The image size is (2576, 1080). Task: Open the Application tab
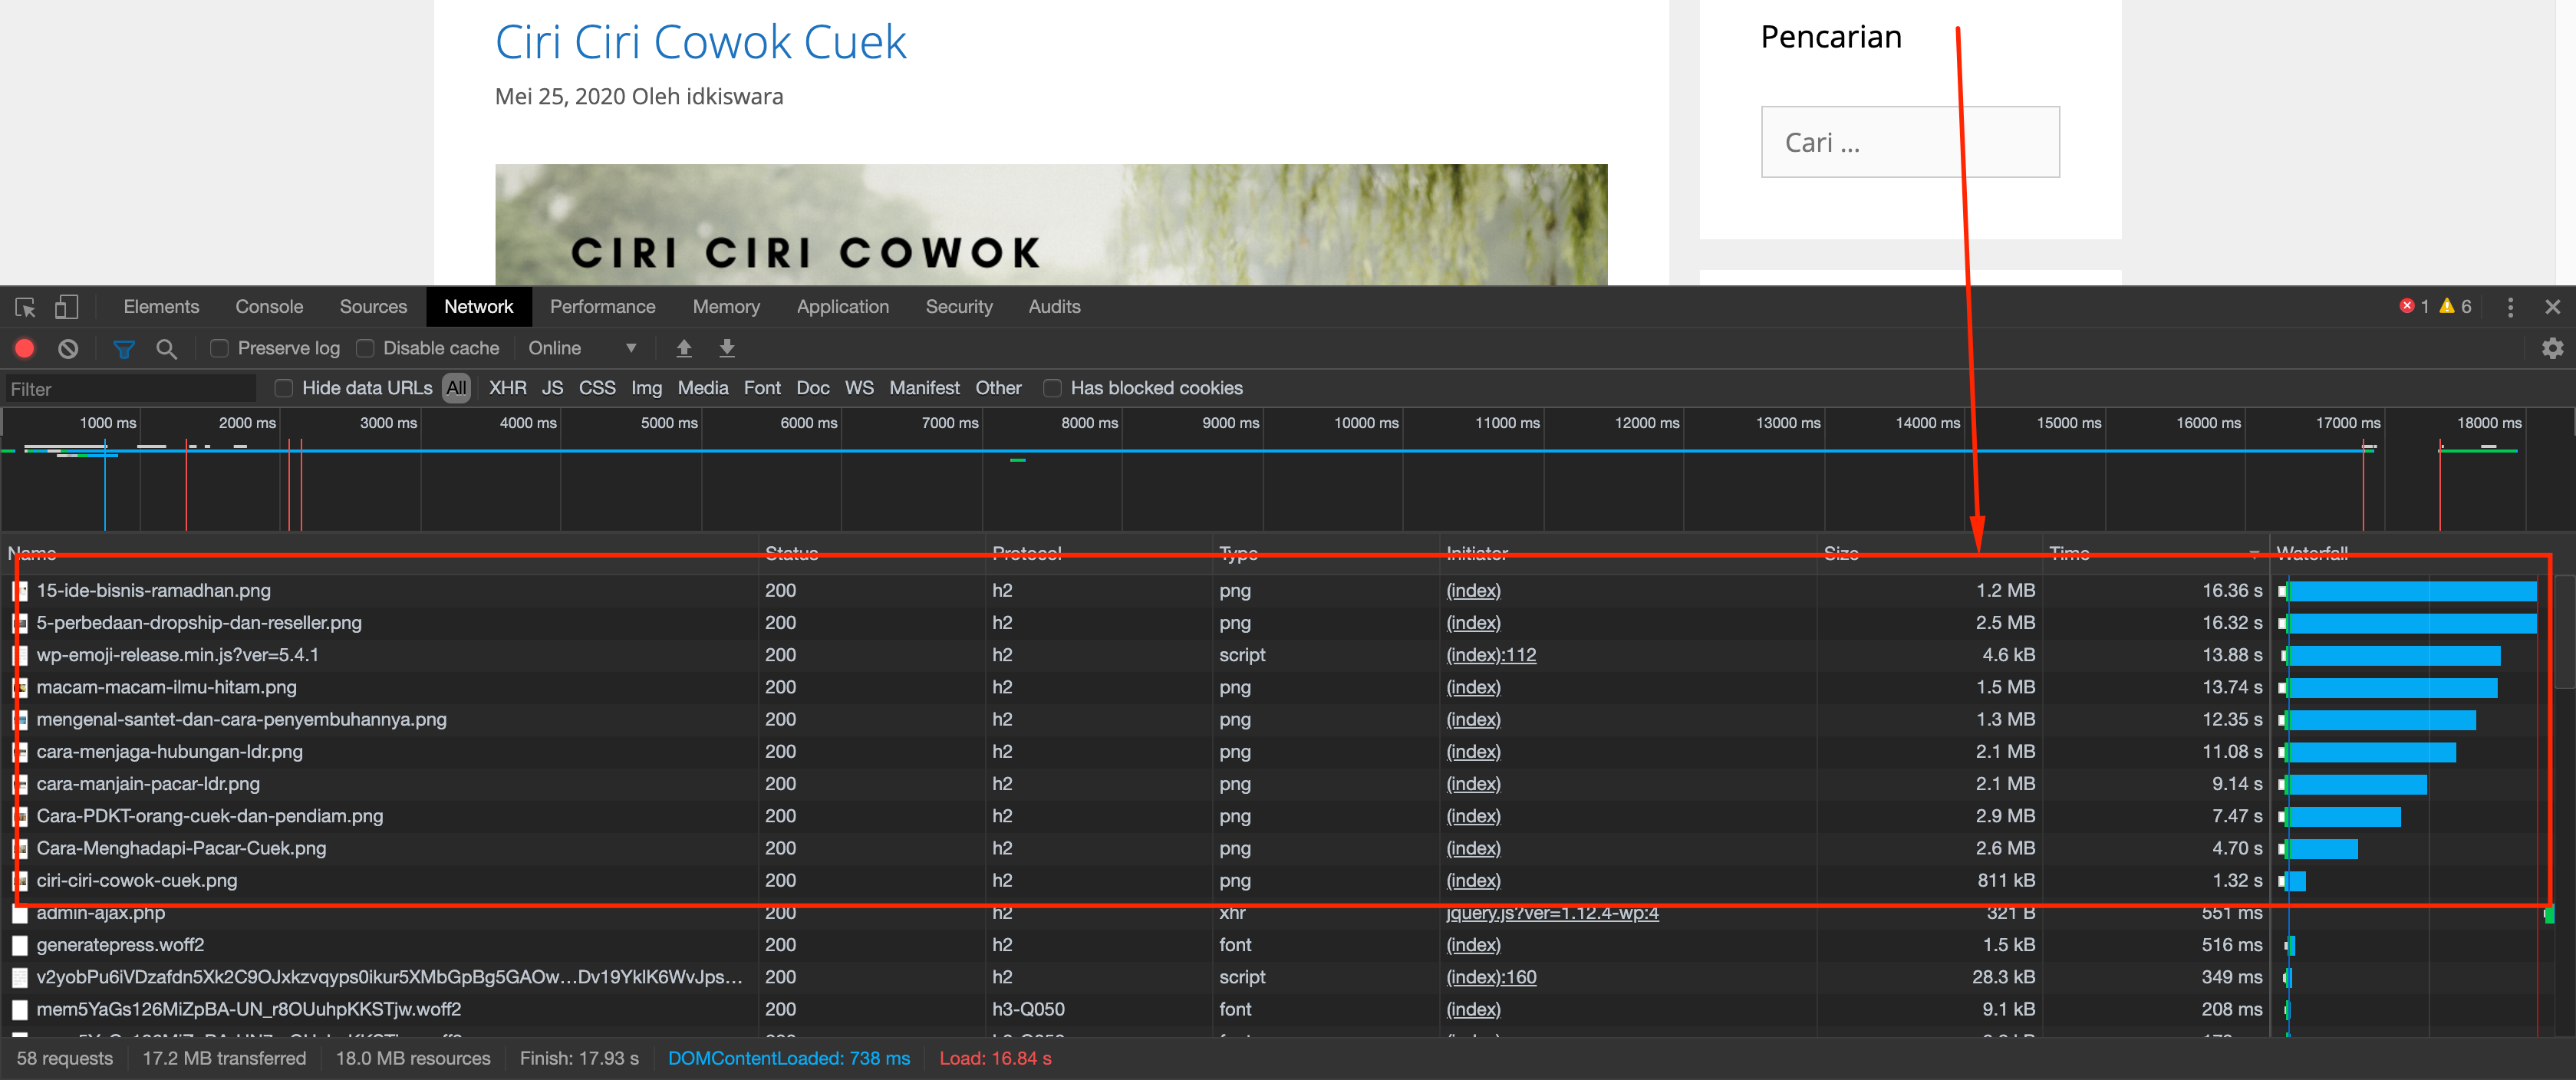[842, 307]
